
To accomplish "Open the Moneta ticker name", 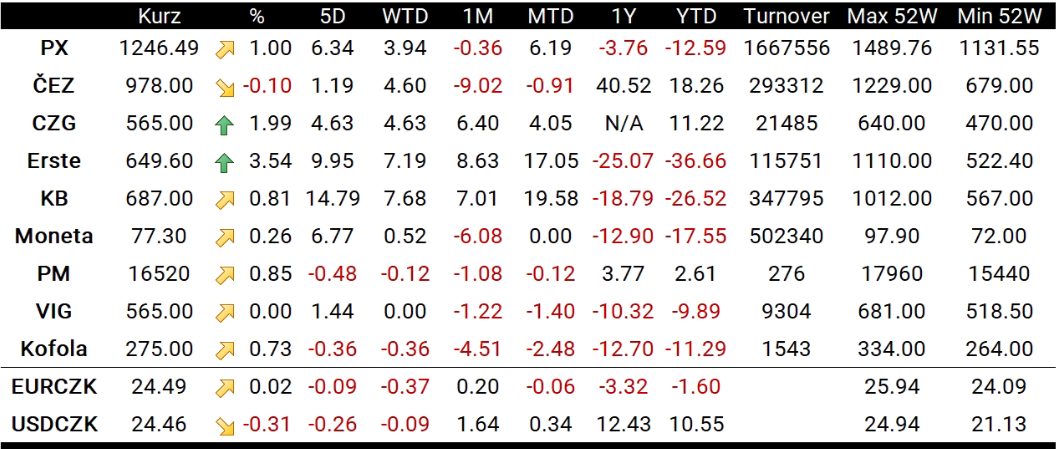I will click(55, 237).
